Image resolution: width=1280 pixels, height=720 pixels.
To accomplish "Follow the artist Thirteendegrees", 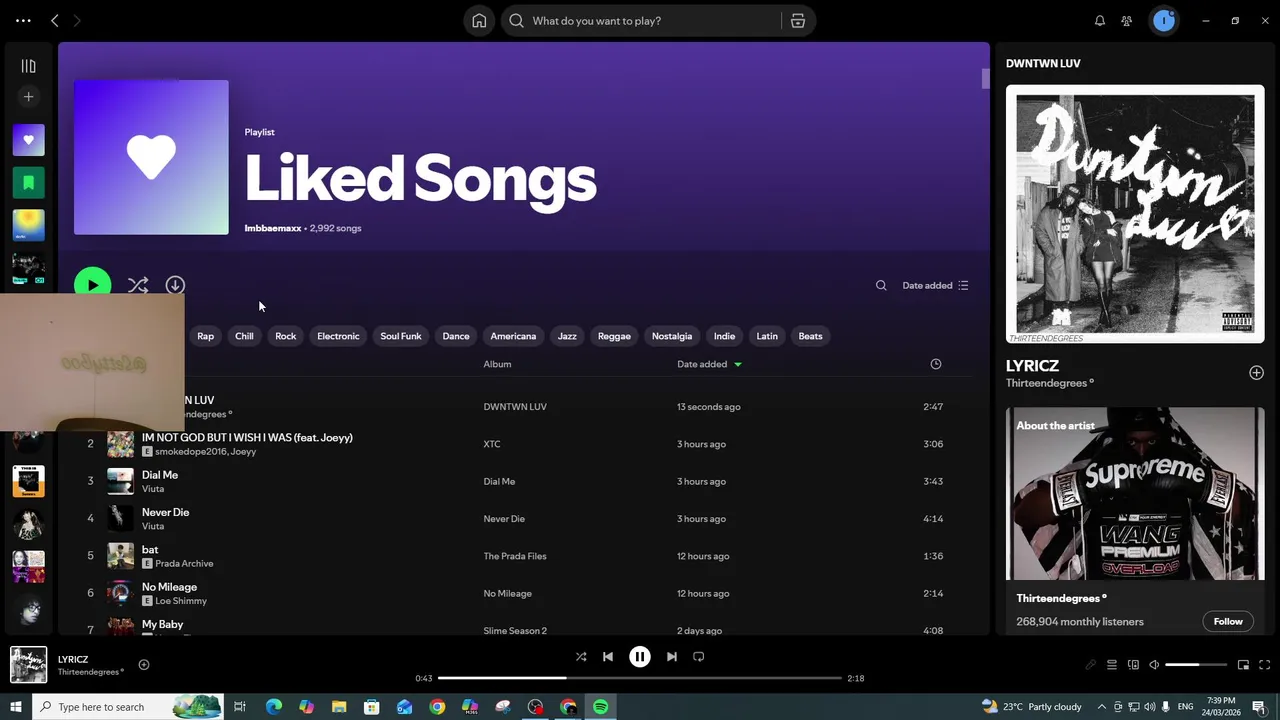I will coord(1228,621).
